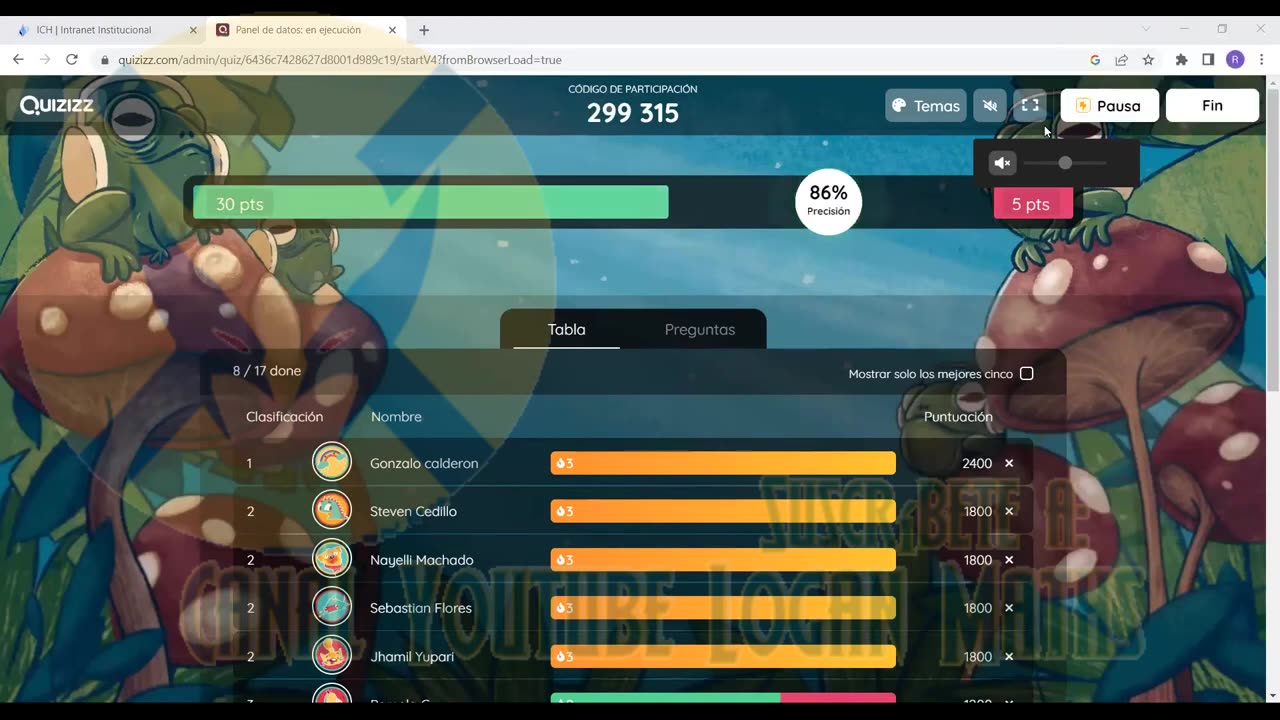Open a new browser tab

tap(424, 30)
